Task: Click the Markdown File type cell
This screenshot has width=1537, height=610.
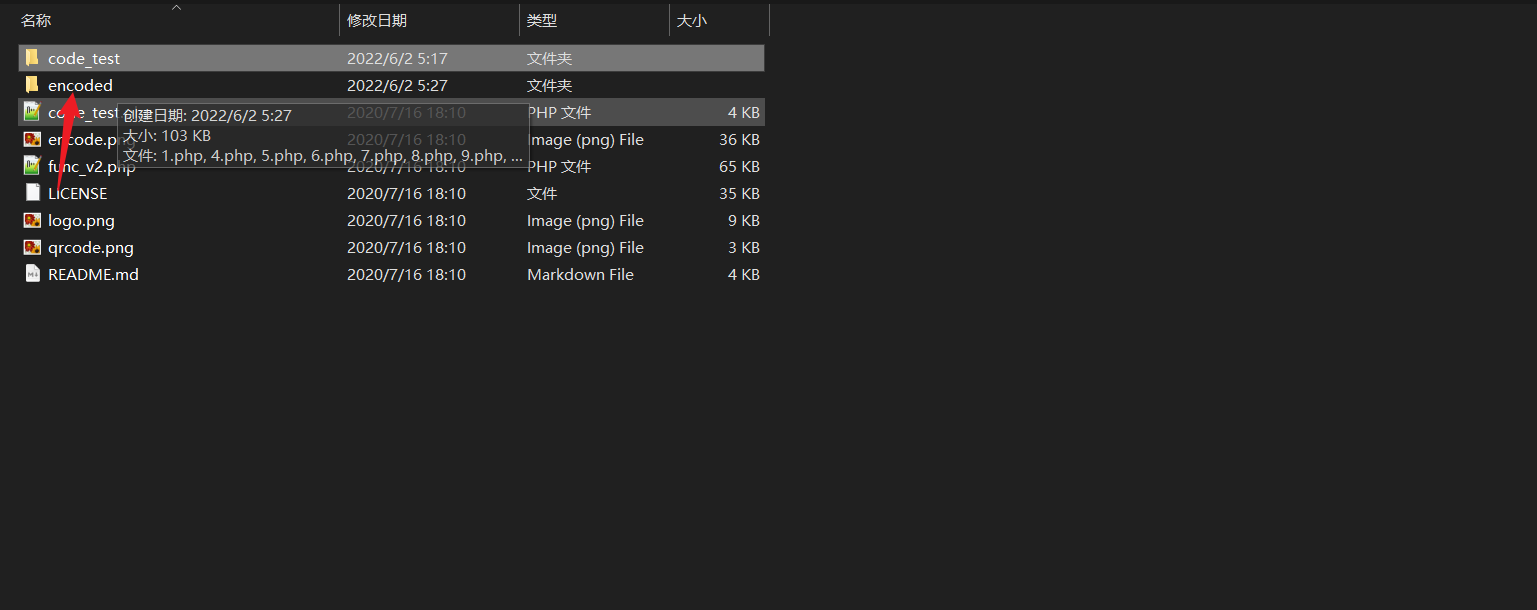Action: click(x=580, y=275)
